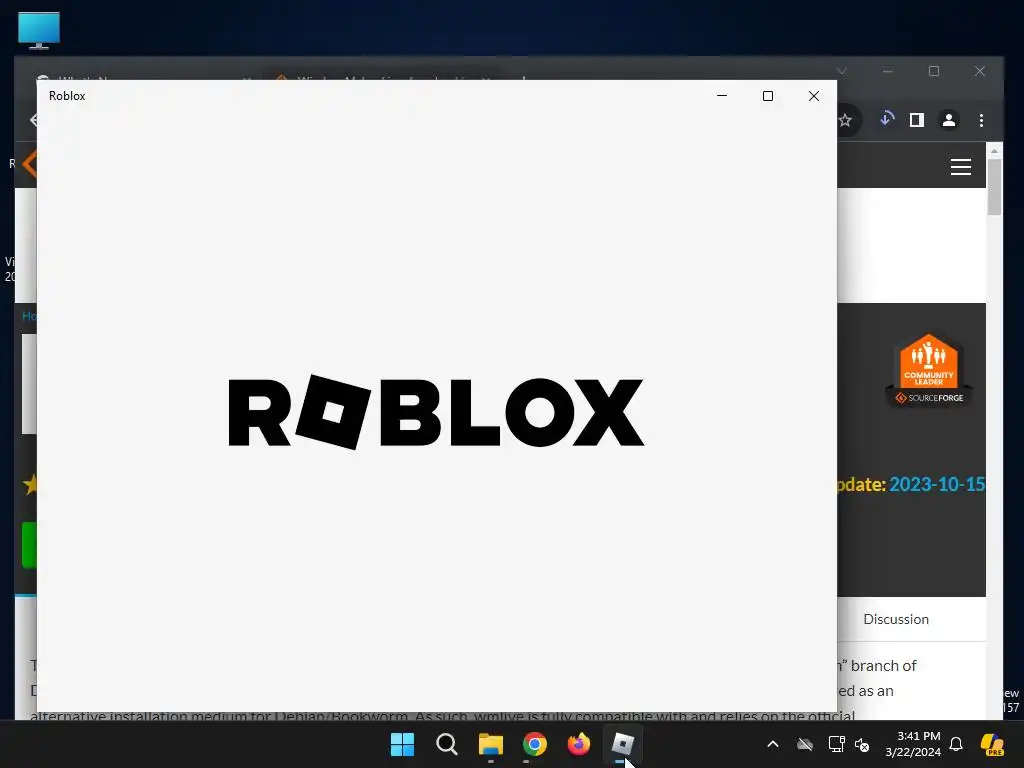Maximize the Roblox window
The width and height of the screenshot is (1024, 768).
(x=768, y=95)
